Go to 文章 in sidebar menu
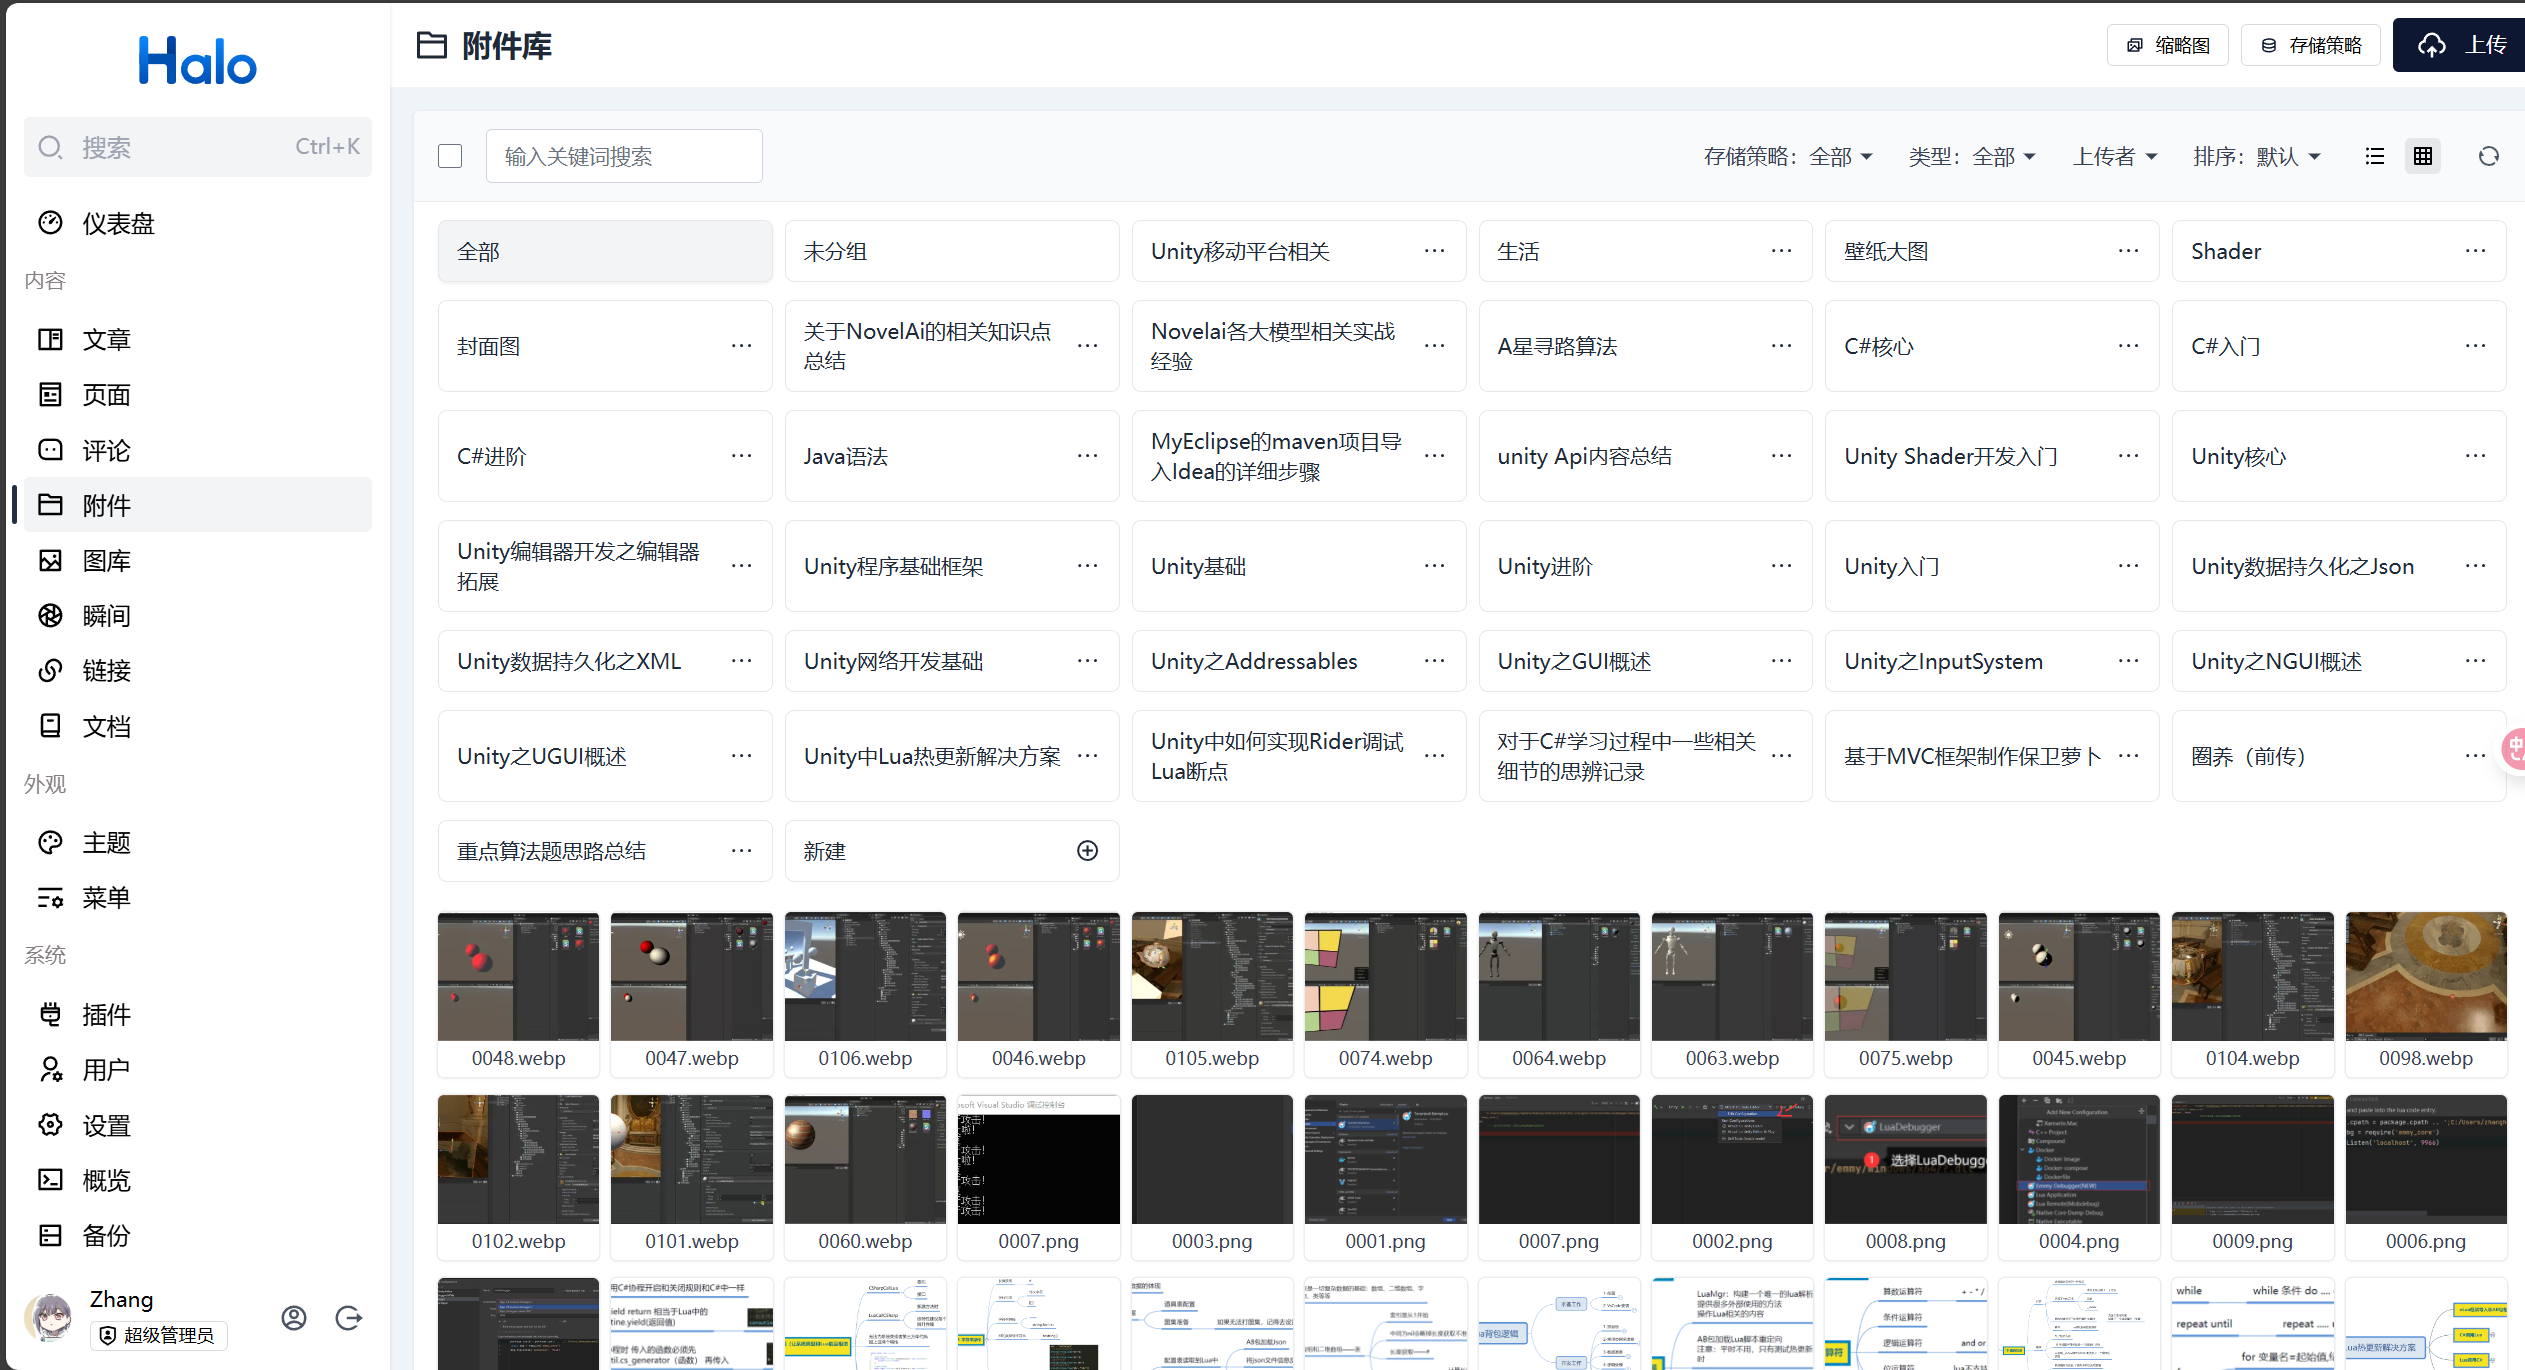 tap(106, 339)
